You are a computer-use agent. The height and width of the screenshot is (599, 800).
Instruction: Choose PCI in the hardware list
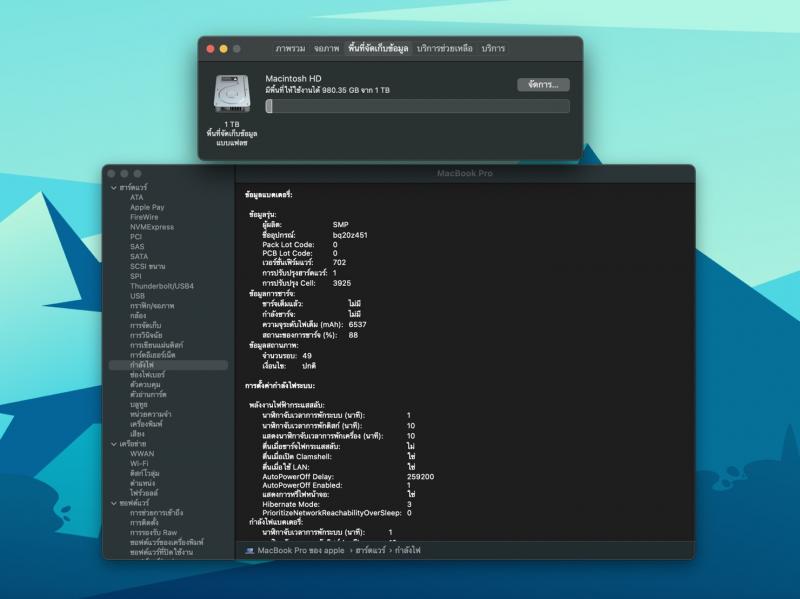[136, 237]
